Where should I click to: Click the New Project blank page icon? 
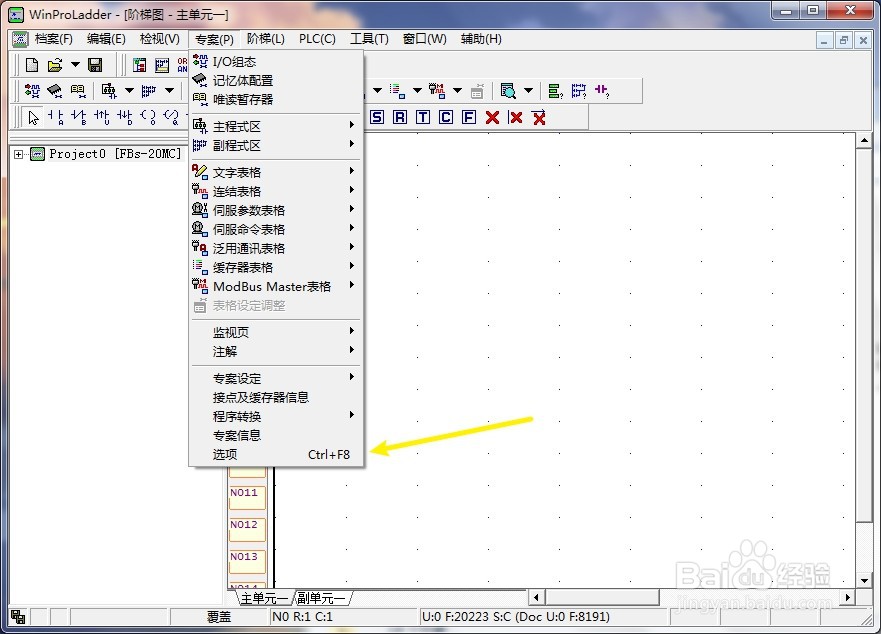(x=32, y=65)
